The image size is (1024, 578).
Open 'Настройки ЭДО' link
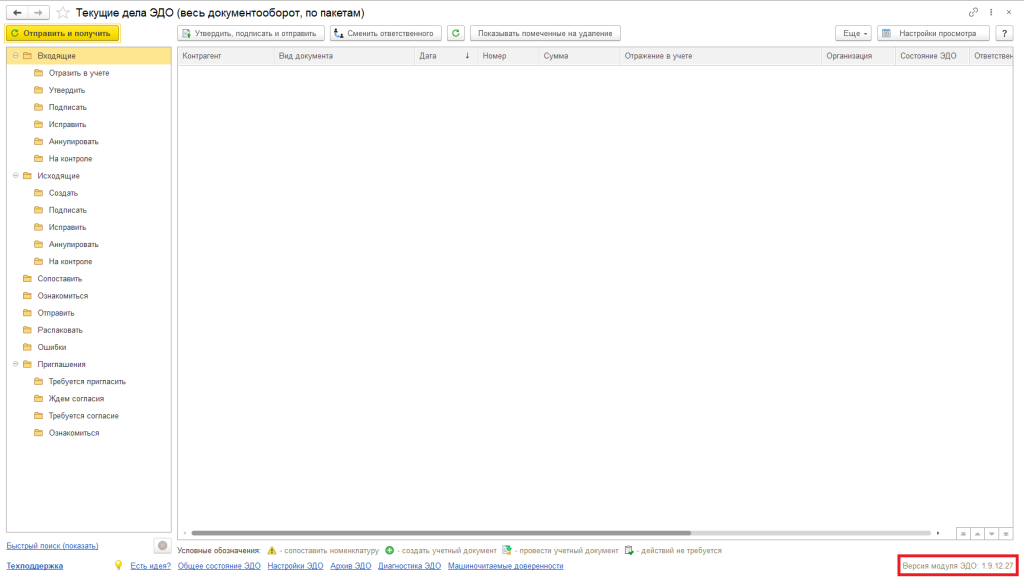[295, 566]
